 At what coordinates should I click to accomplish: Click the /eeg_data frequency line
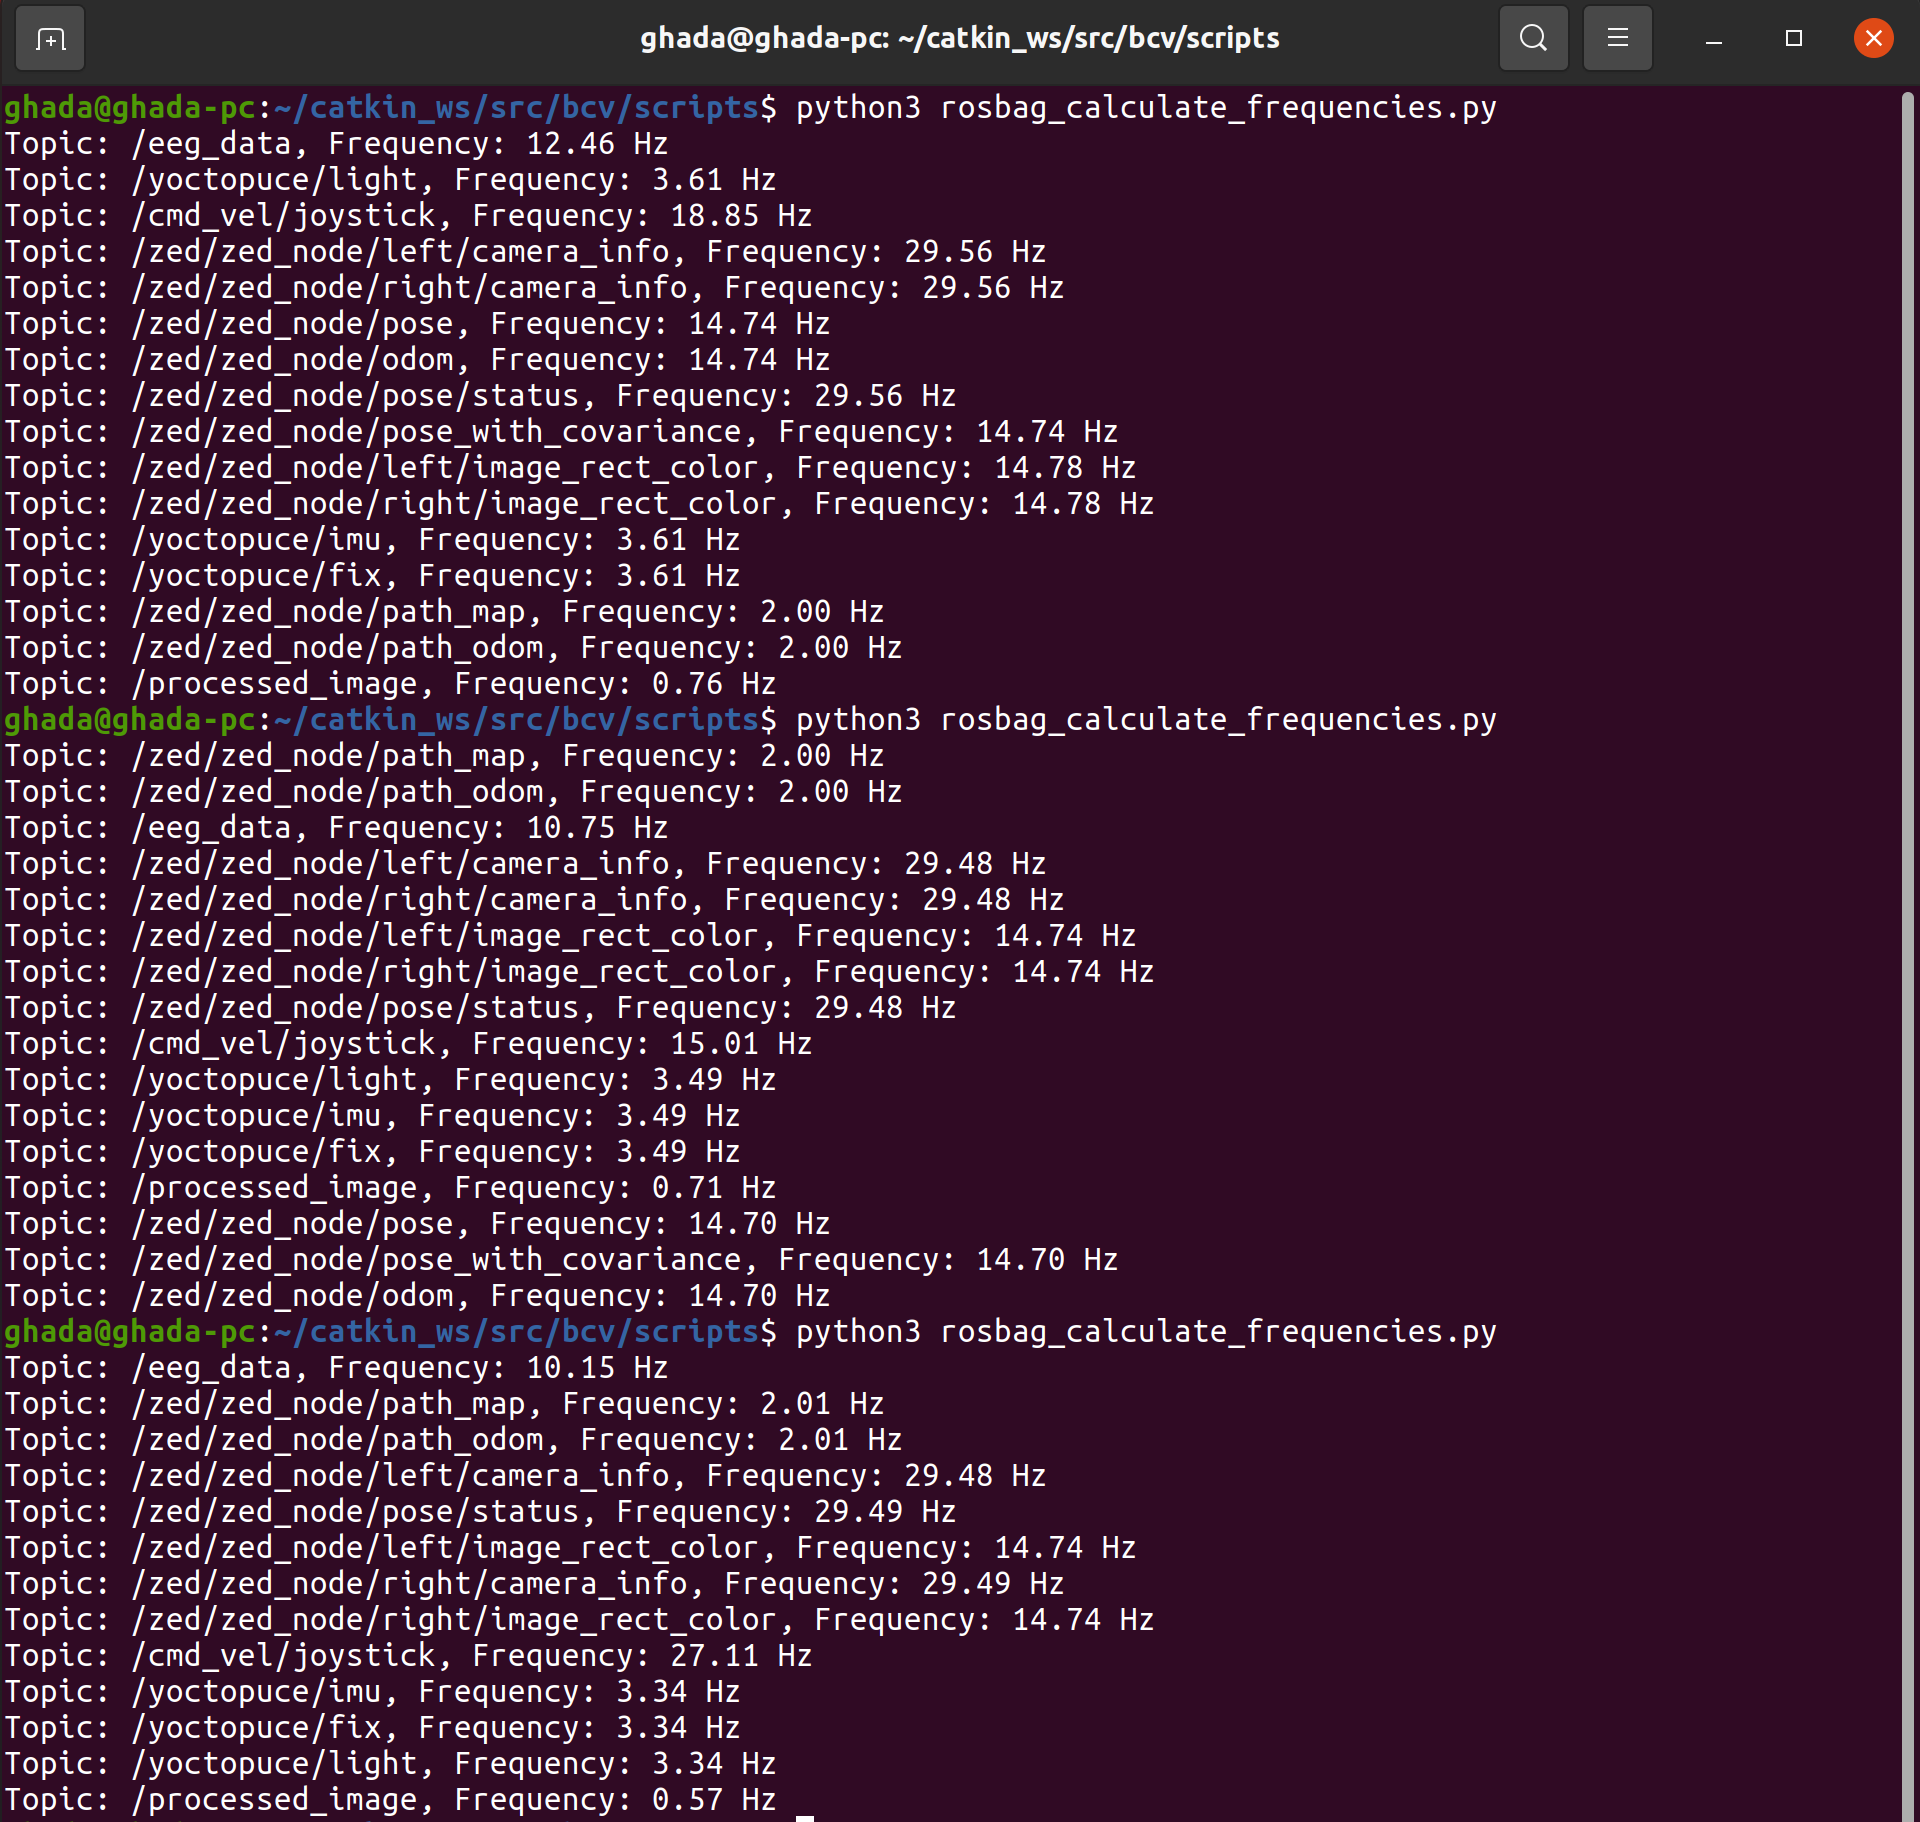pos(335,143)
